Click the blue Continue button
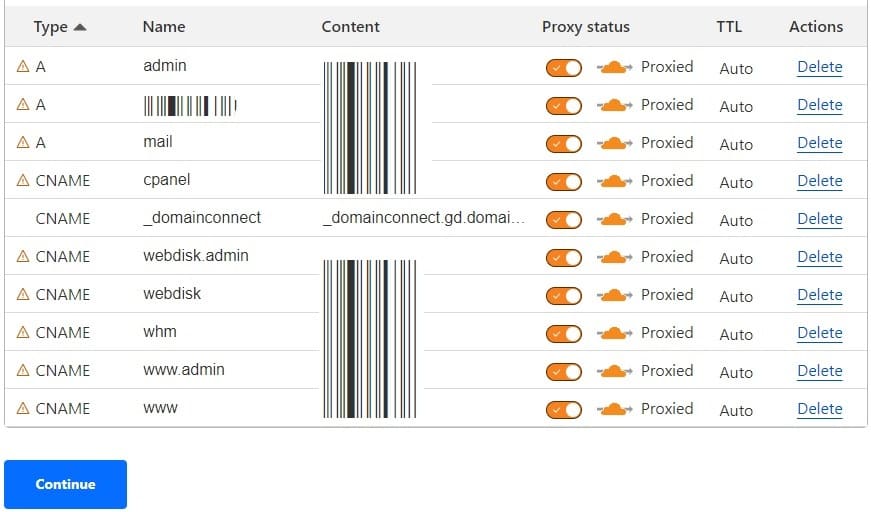871x512 pixels. tap(66, 484)
